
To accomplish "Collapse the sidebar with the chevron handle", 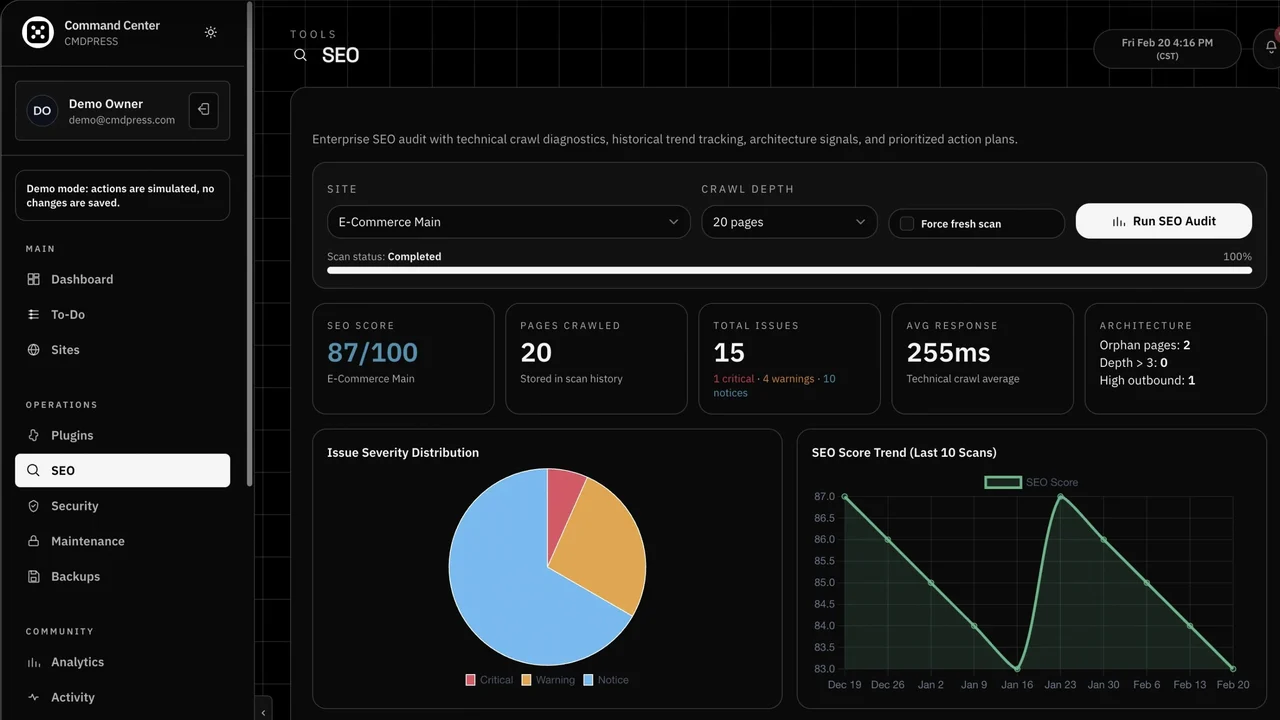I will 263,712.
